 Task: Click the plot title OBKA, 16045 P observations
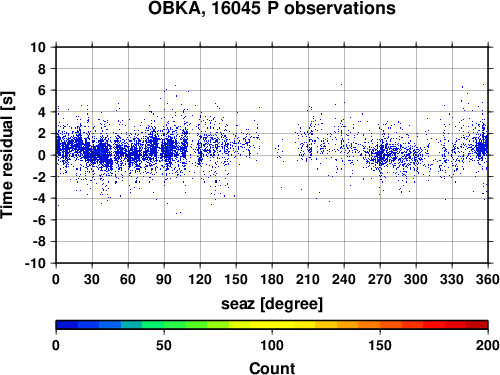coord(272,8)
